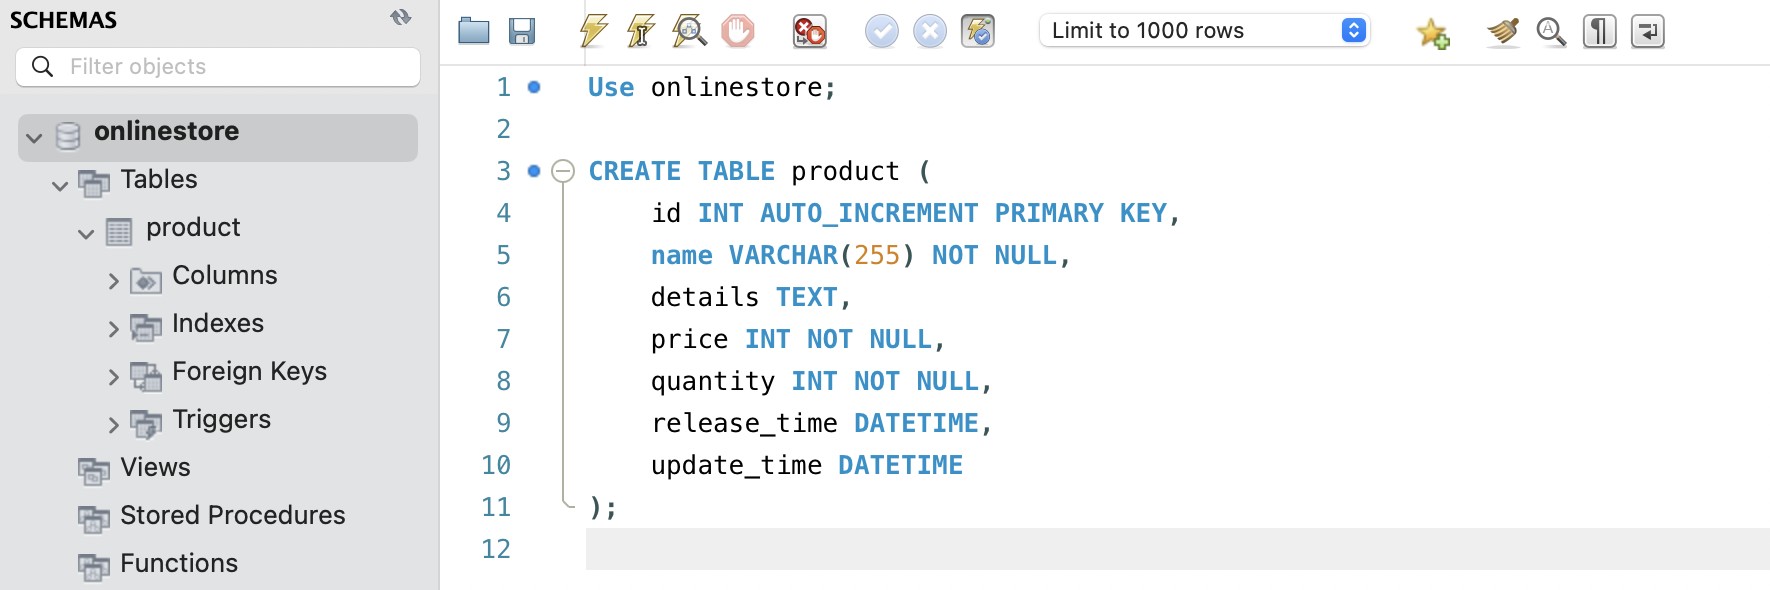Click the Stored Procedures folder icon
The image size is (1770, 590).
tap(94, 519)
